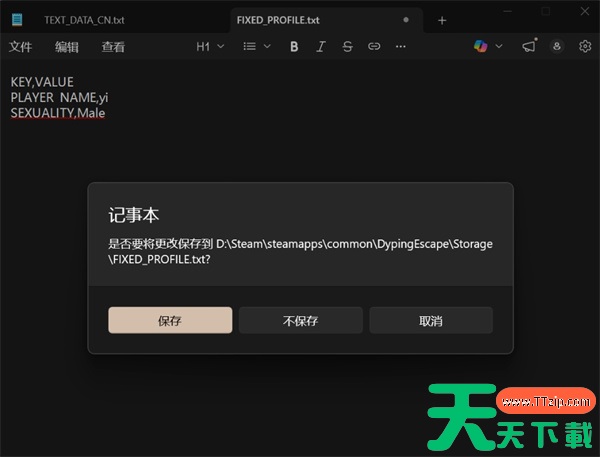
Task: Toggle italic formatting
Action: click(x=321, y=47)
